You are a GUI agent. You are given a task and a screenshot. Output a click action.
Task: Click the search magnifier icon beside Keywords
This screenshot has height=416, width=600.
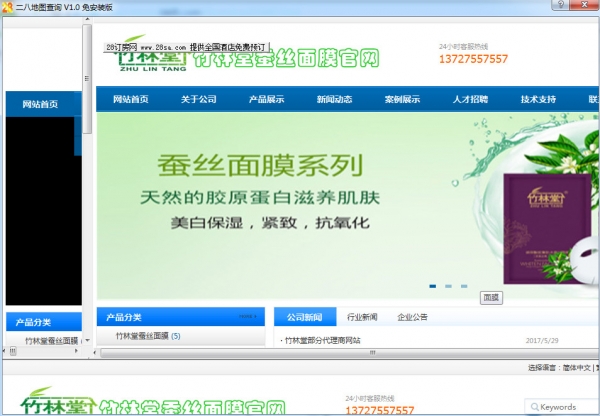tap(535, 407)
